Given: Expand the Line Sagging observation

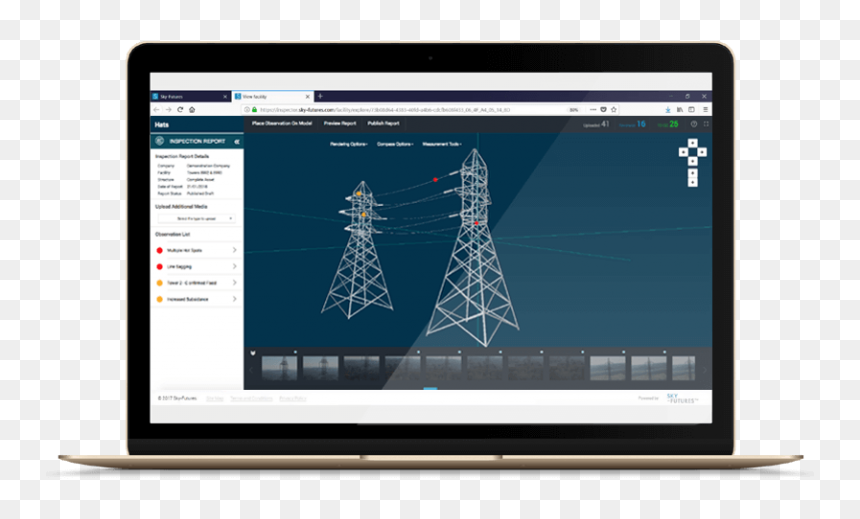Looking at the screenshot, I should point(197,267).
